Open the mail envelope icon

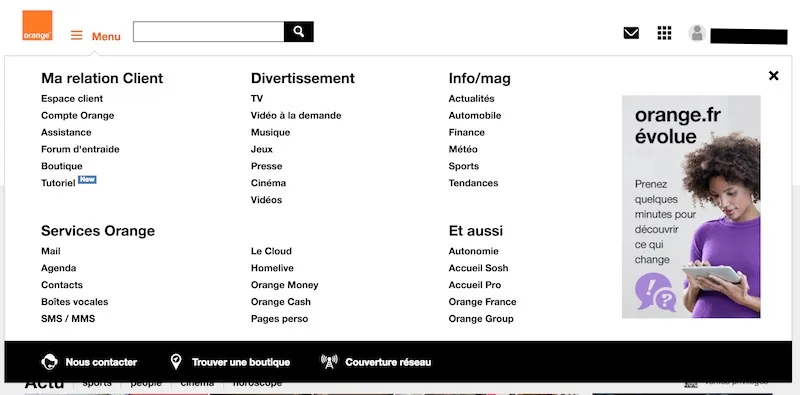click(x=631, y=33)
